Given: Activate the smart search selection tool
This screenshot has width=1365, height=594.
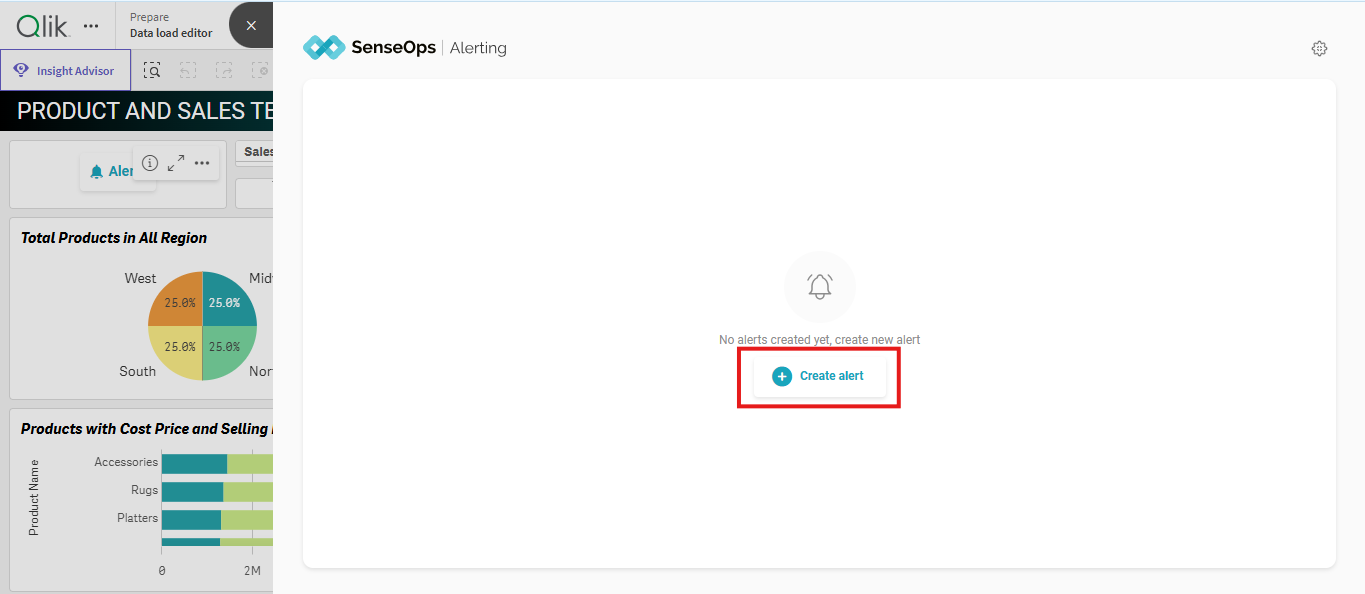Looking at the screenshot, I should 152,70.
